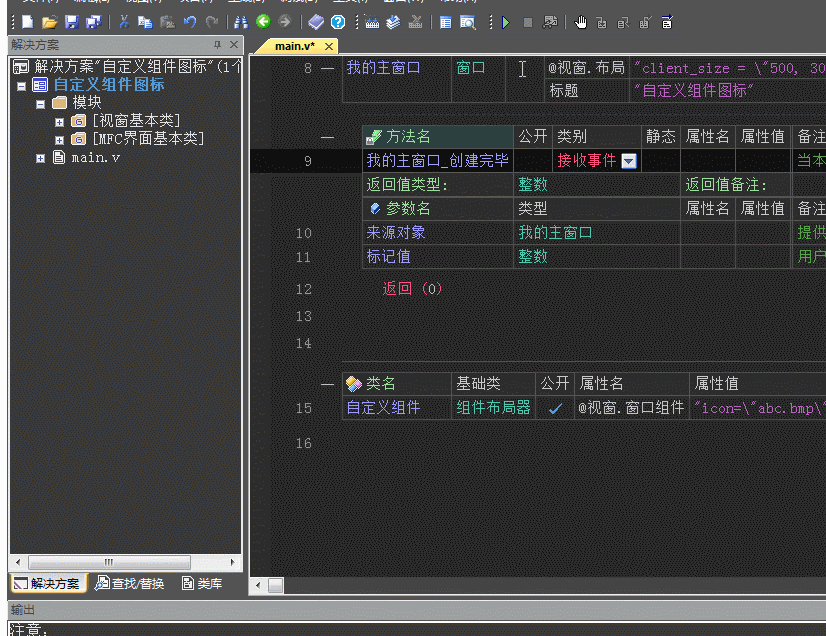Viewport: 826px width, 636px height.
Task: Click the gray Stop square icon
Action: (x=527, y=22)
